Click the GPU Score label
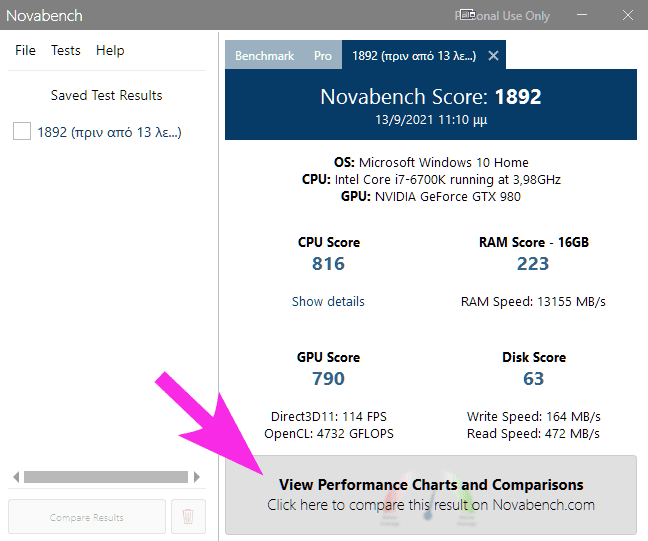648x541 pixels. coord(328,357)
